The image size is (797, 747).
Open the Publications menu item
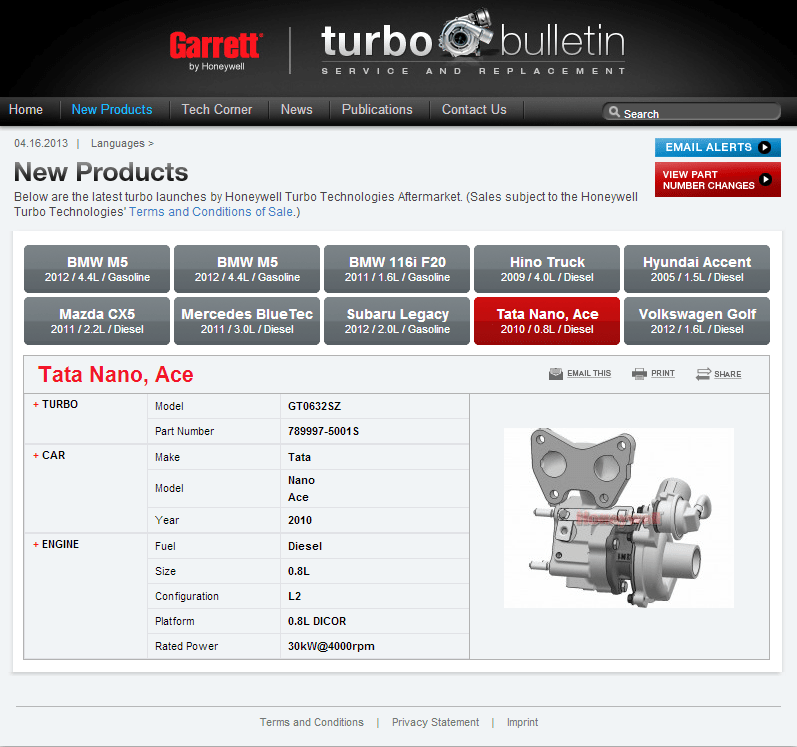[x=377, y=110]
